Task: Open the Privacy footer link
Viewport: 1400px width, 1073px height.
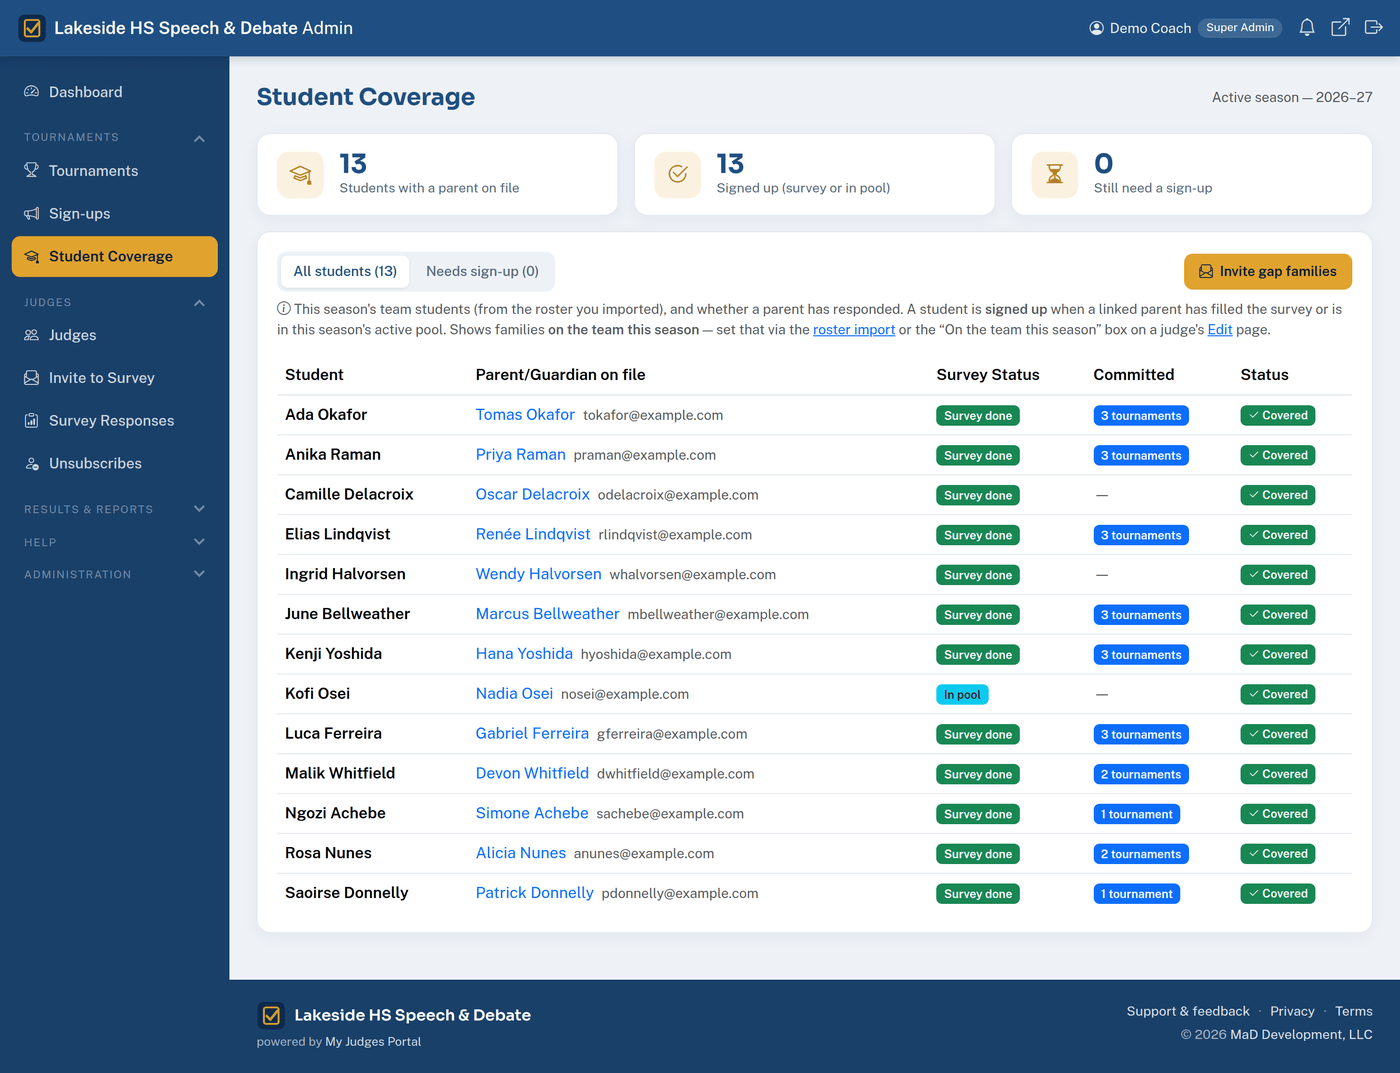Action: click(1292, 1012)
